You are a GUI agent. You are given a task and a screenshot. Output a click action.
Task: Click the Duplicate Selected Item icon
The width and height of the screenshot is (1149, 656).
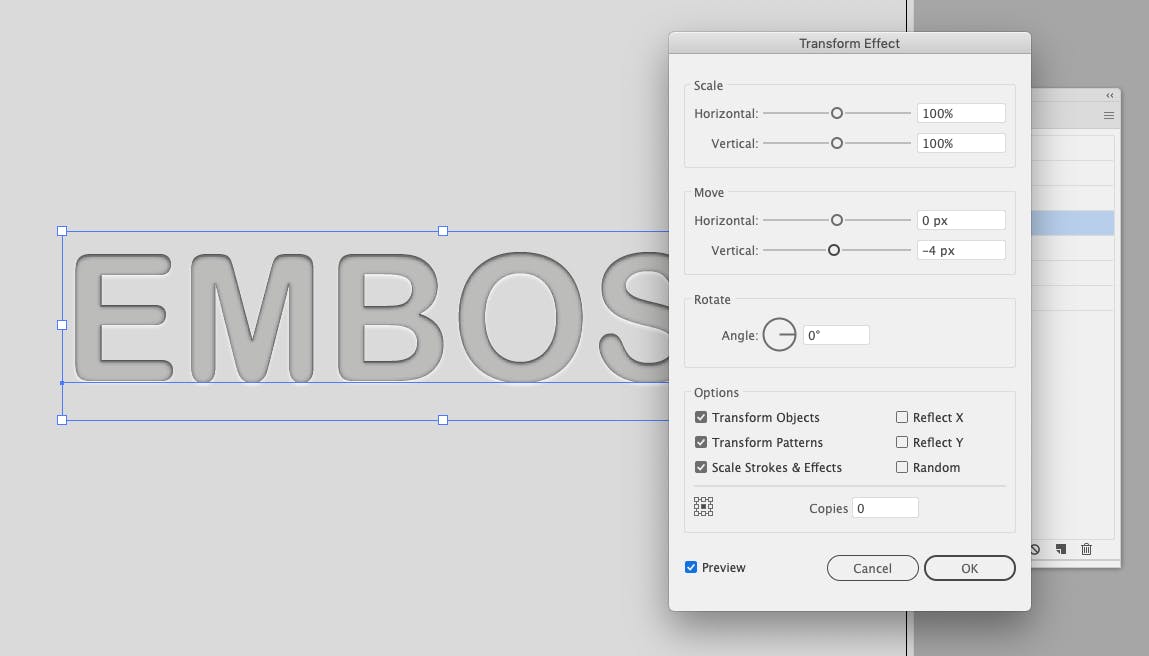[1061, 549]
